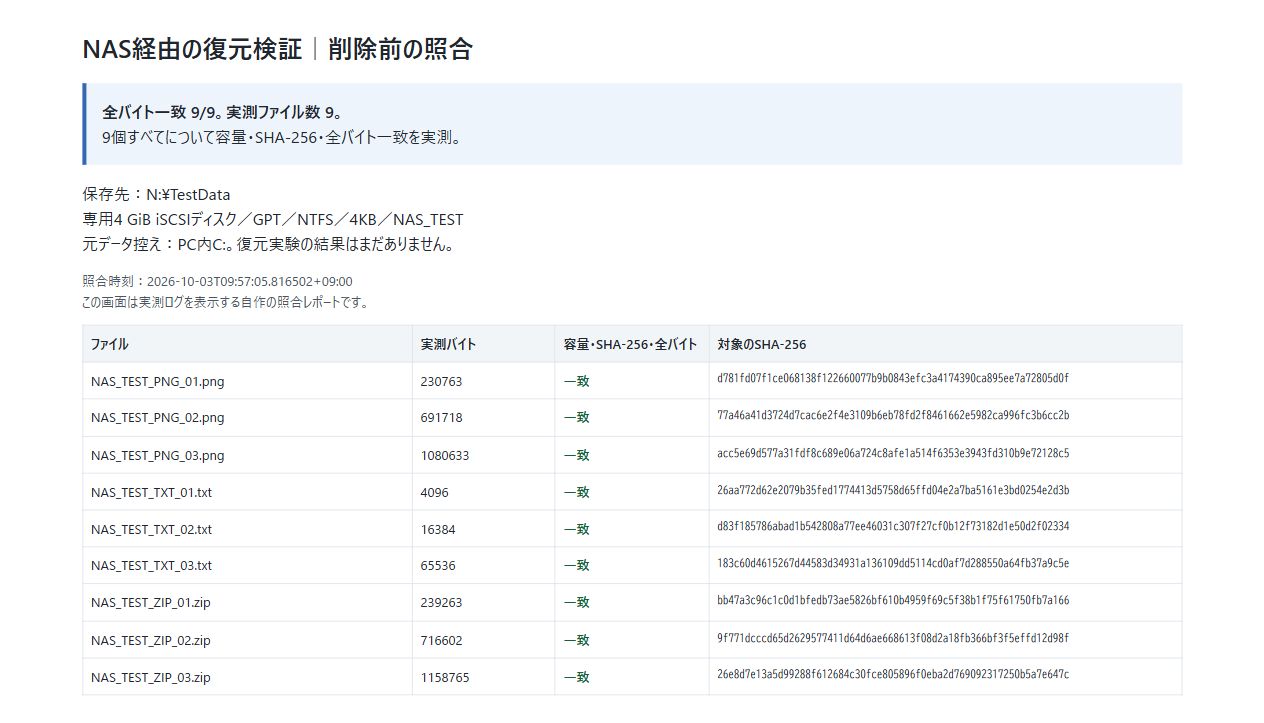Screen dimensions: 1264x723
Task: Click the byte value 4096
Action: 435,492
